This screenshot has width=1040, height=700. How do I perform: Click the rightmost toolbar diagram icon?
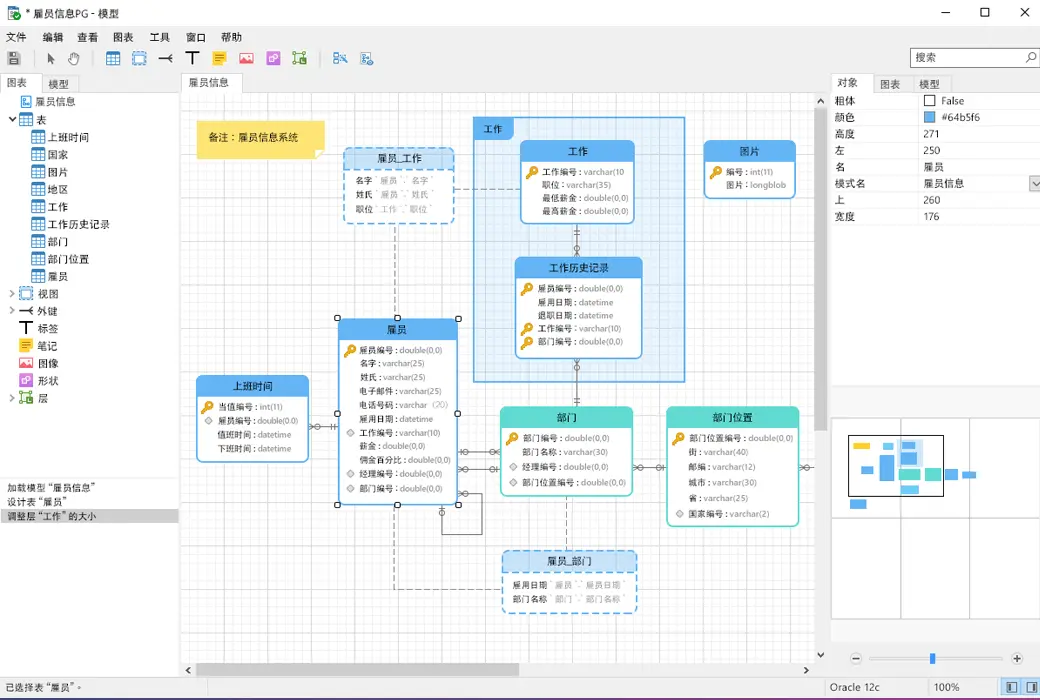click(x=367, y=58)
